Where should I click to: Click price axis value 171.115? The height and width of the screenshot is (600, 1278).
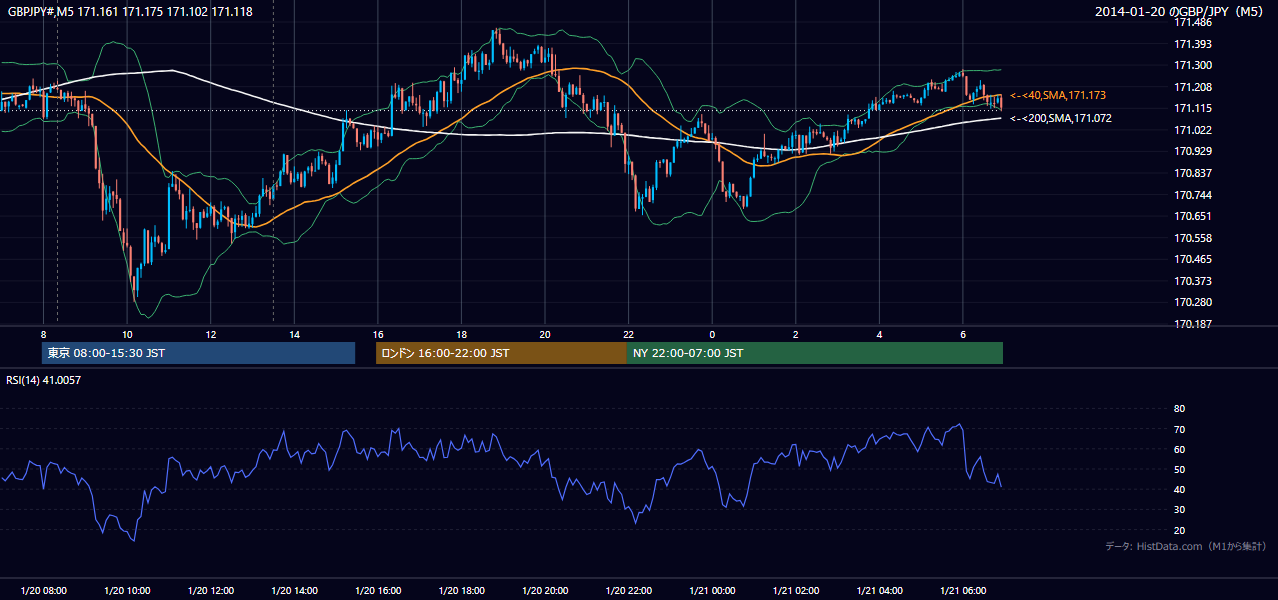pyautogui.click(x=1192, y=108)
